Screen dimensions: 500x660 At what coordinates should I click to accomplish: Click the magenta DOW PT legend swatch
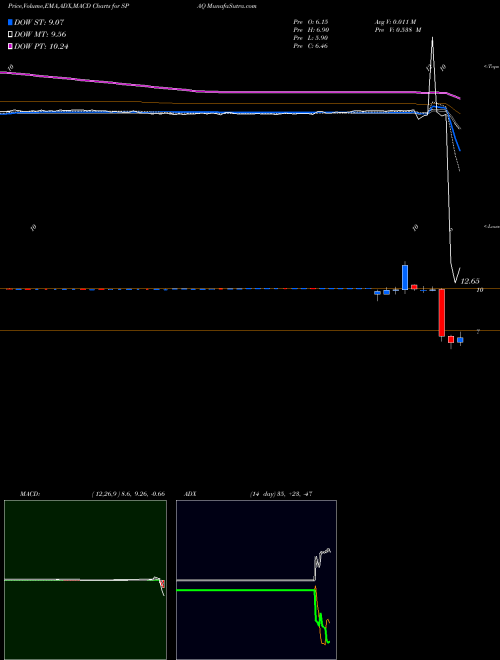10,46
